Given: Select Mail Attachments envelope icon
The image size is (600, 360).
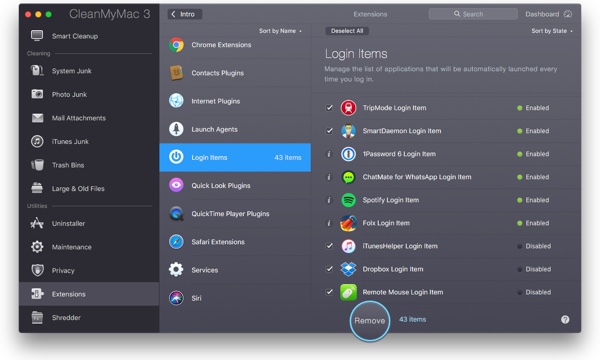Looking at the screenshot, I should [x=37, y=118].
